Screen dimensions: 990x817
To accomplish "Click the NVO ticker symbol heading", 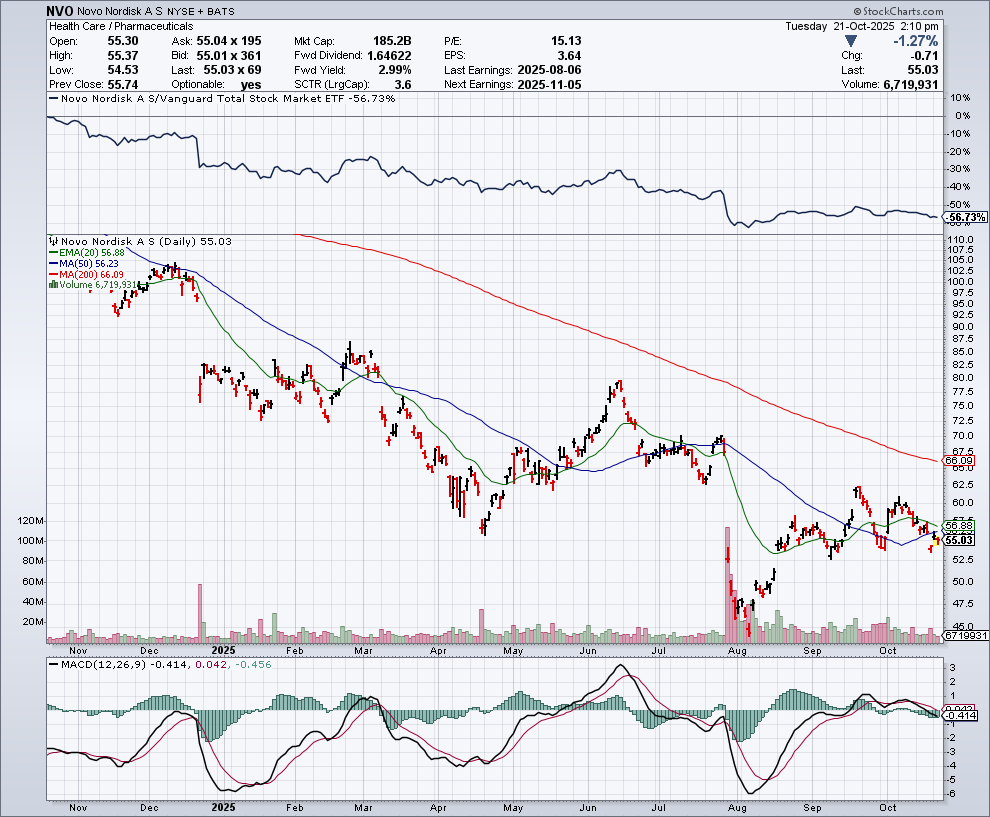I will click(x=59, y=11).
